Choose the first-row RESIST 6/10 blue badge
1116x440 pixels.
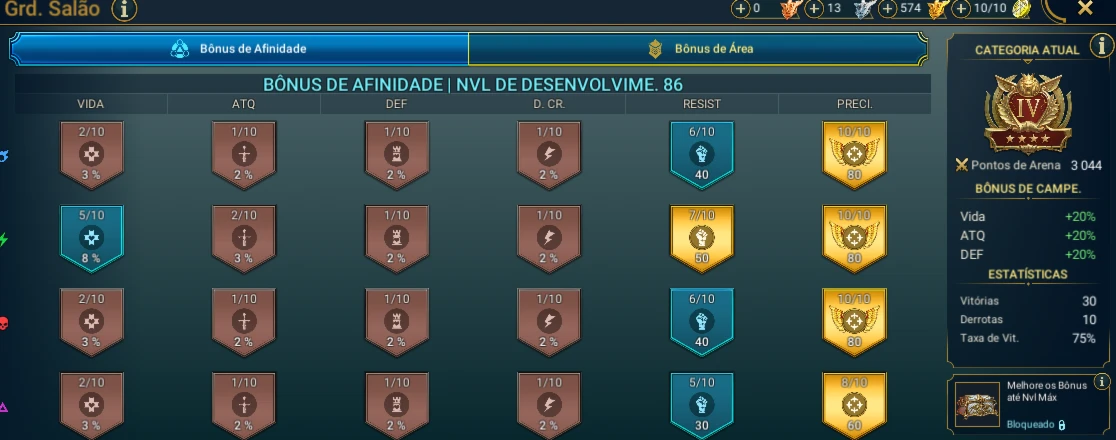coord(701,154)
